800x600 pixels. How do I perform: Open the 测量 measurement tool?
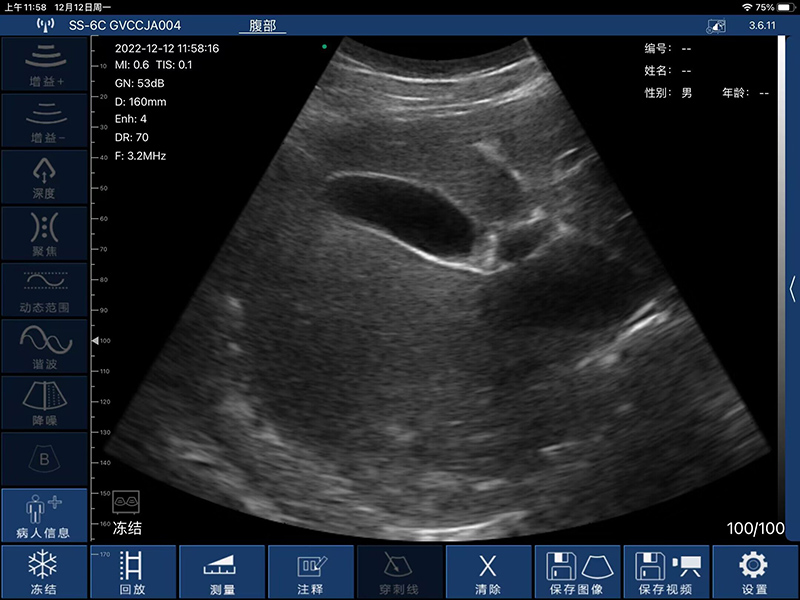click(221, 573)
